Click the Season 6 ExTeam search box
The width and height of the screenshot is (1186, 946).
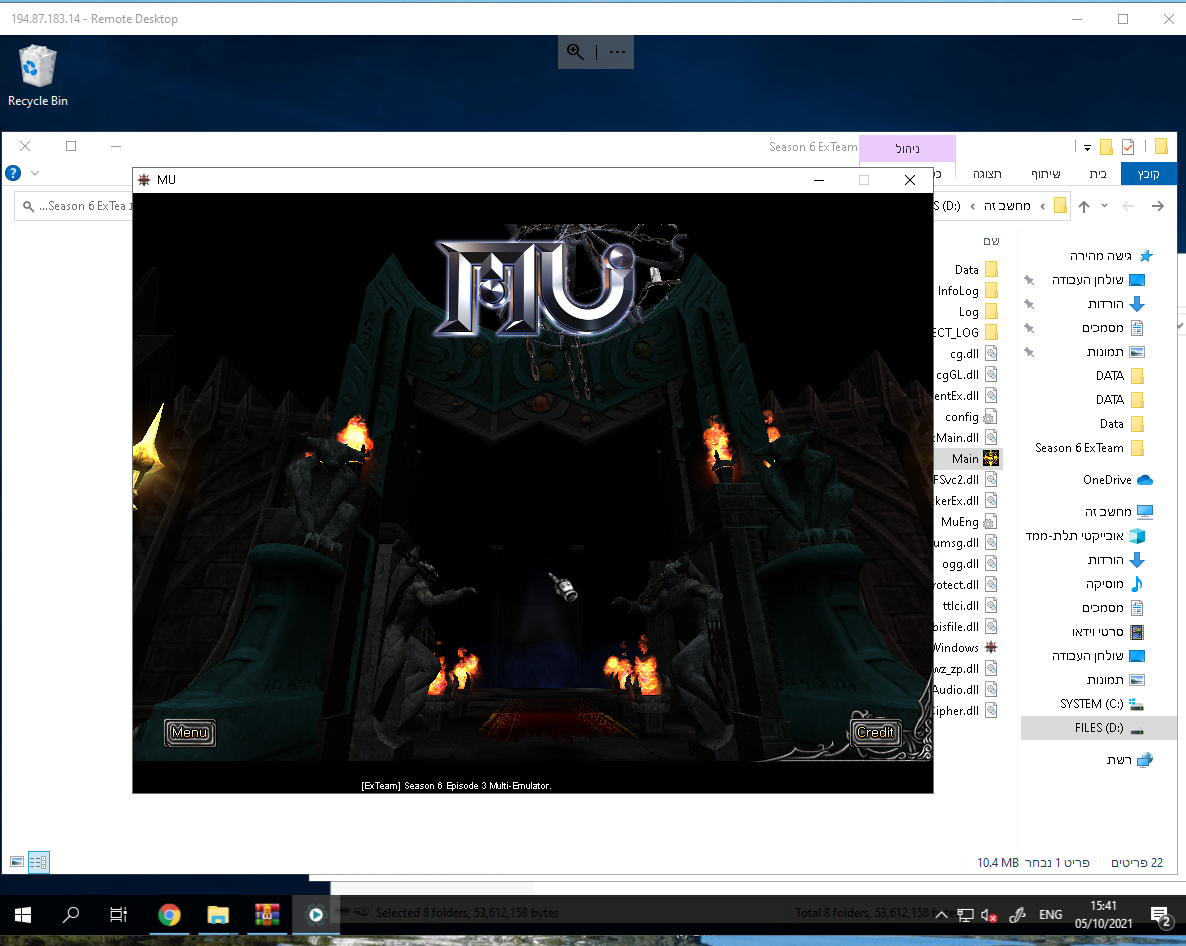coord(73,206)
